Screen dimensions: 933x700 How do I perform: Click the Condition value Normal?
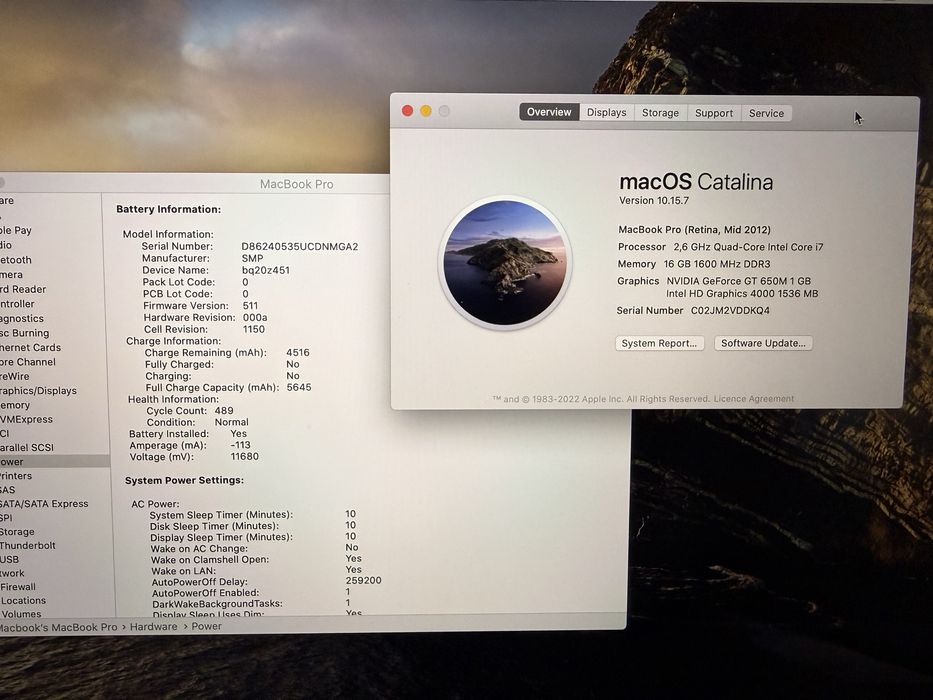[x=231, y=422]
